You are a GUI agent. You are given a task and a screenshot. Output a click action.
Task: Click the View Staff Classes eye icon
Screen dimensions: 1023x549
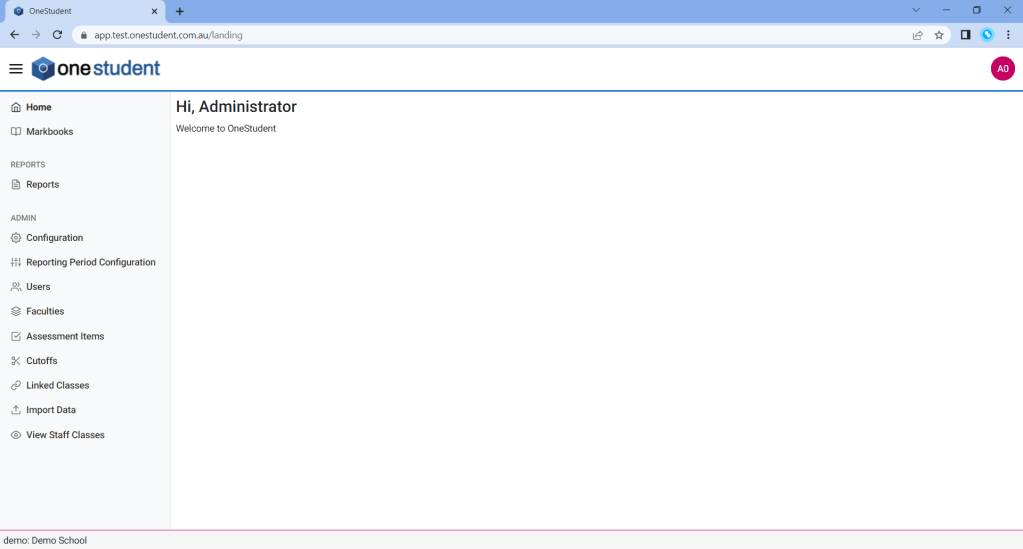[x=16, y=435]
